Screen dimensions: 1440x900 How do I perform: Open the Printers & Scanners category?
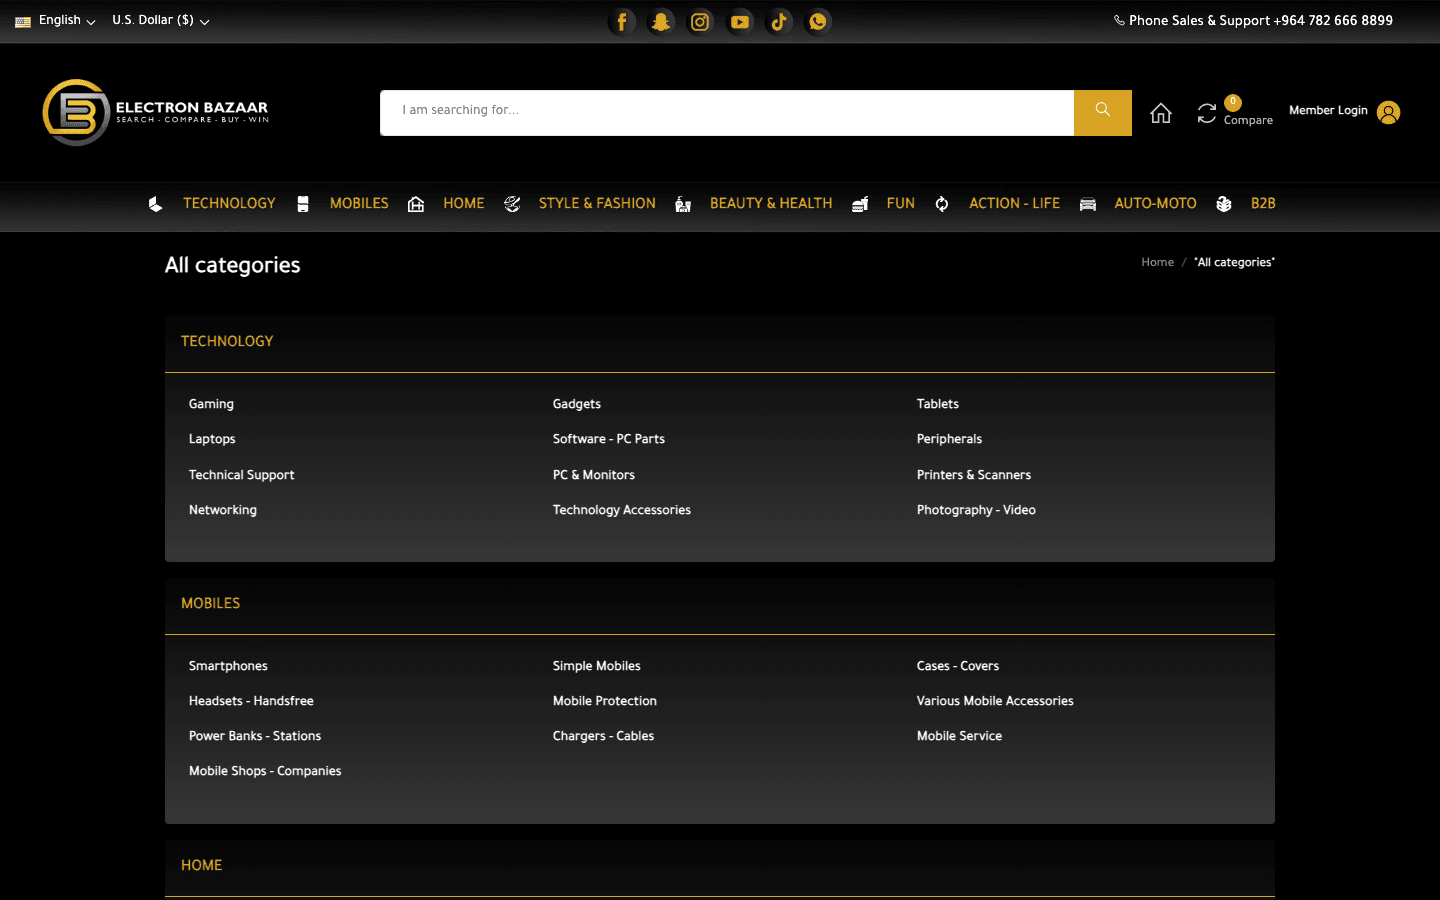tap(974, 475)
